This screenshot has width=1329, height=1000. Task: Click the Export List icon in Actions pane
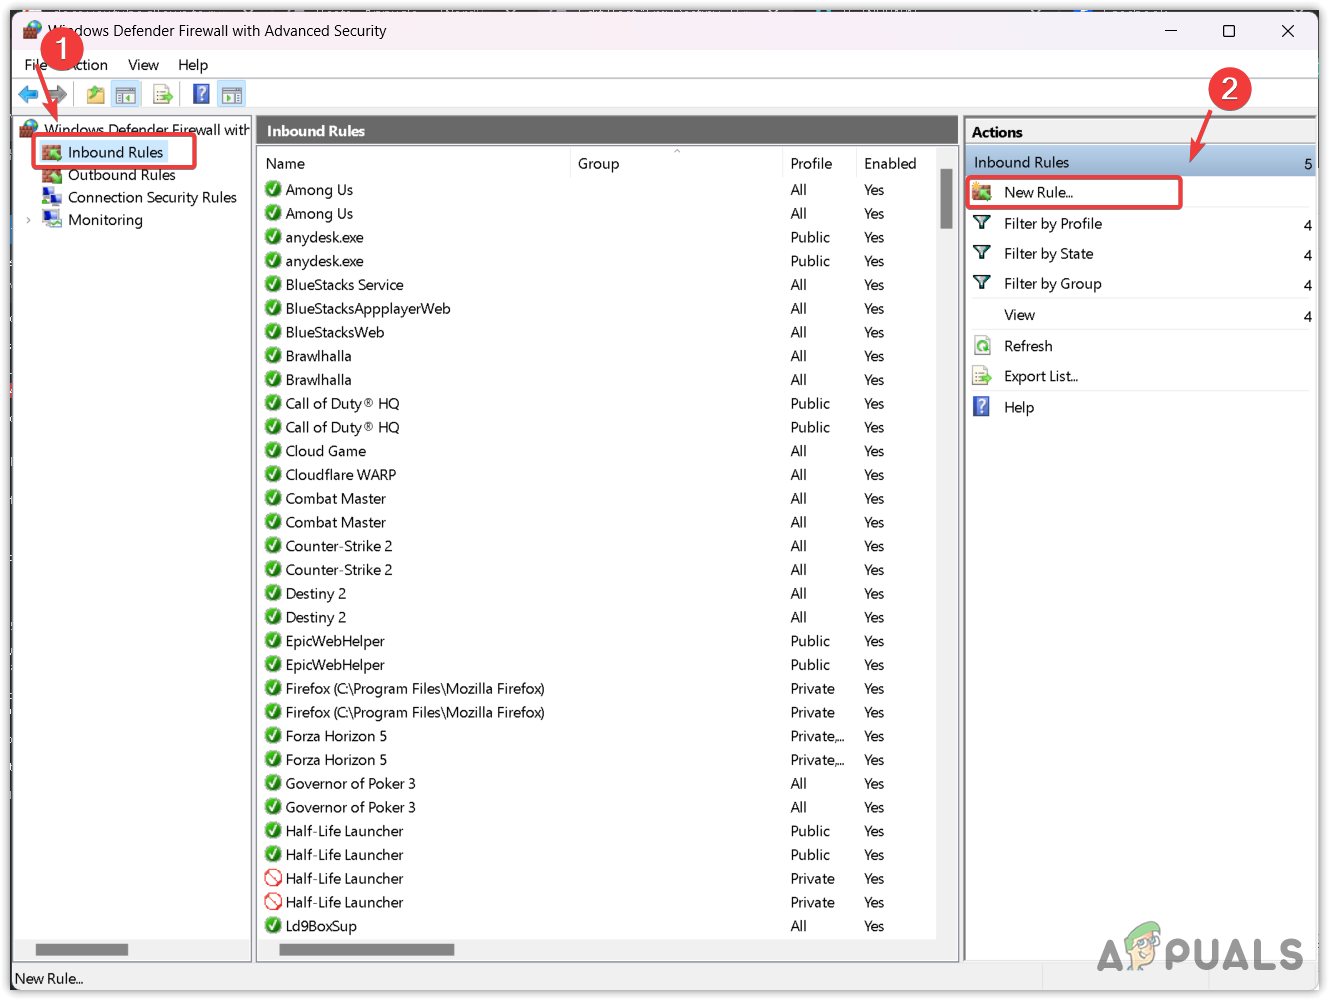tap(982, 376)
